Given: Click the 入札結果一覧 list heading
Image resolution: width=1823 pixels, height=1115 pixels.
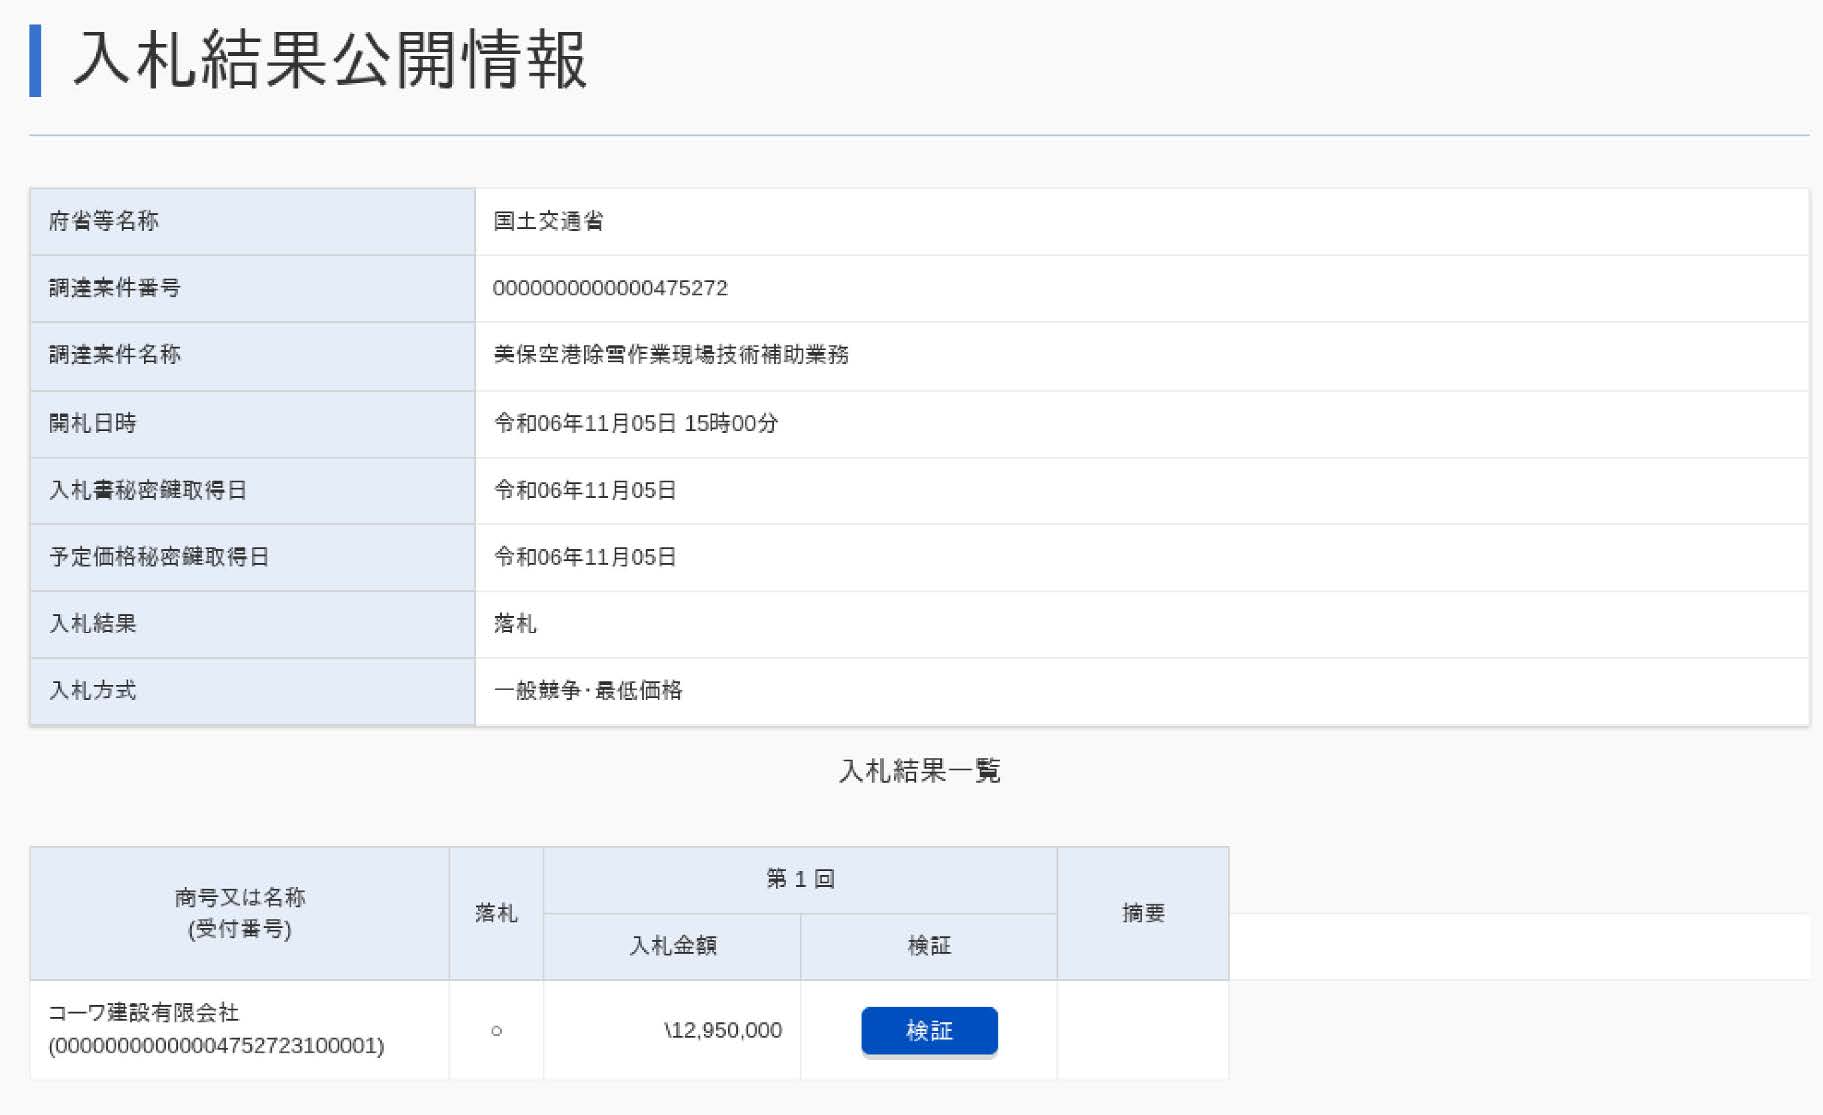Looking at the screenshot, I should [x=921, y=771].
